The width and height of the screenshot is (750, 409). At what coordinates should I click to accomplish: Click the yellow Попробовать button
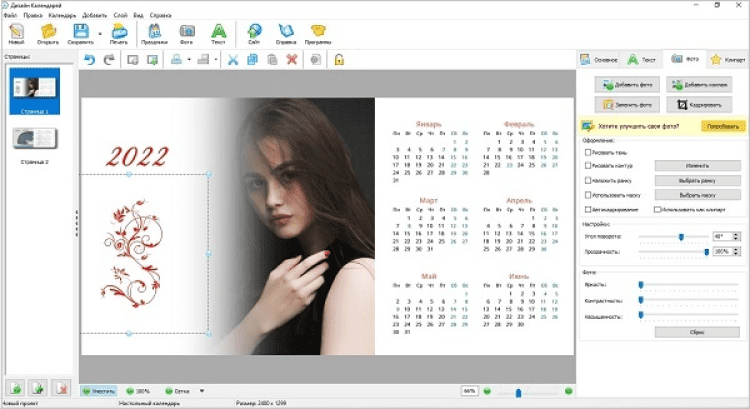[x=723, y=126]
